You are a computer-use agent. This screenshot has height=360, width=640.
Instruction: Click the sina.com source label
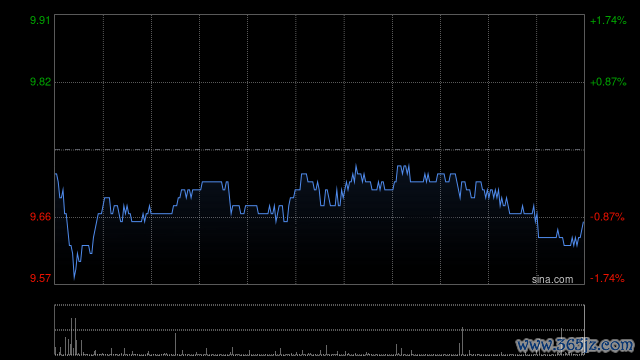tap(552, 279)
